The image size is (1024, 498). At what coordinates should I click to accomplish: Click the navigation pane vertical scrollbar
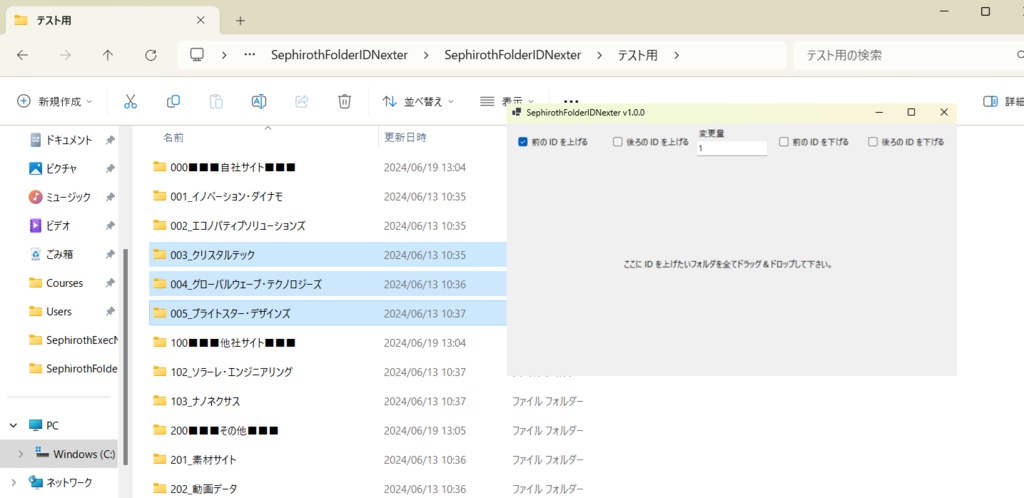click(125, 356)
